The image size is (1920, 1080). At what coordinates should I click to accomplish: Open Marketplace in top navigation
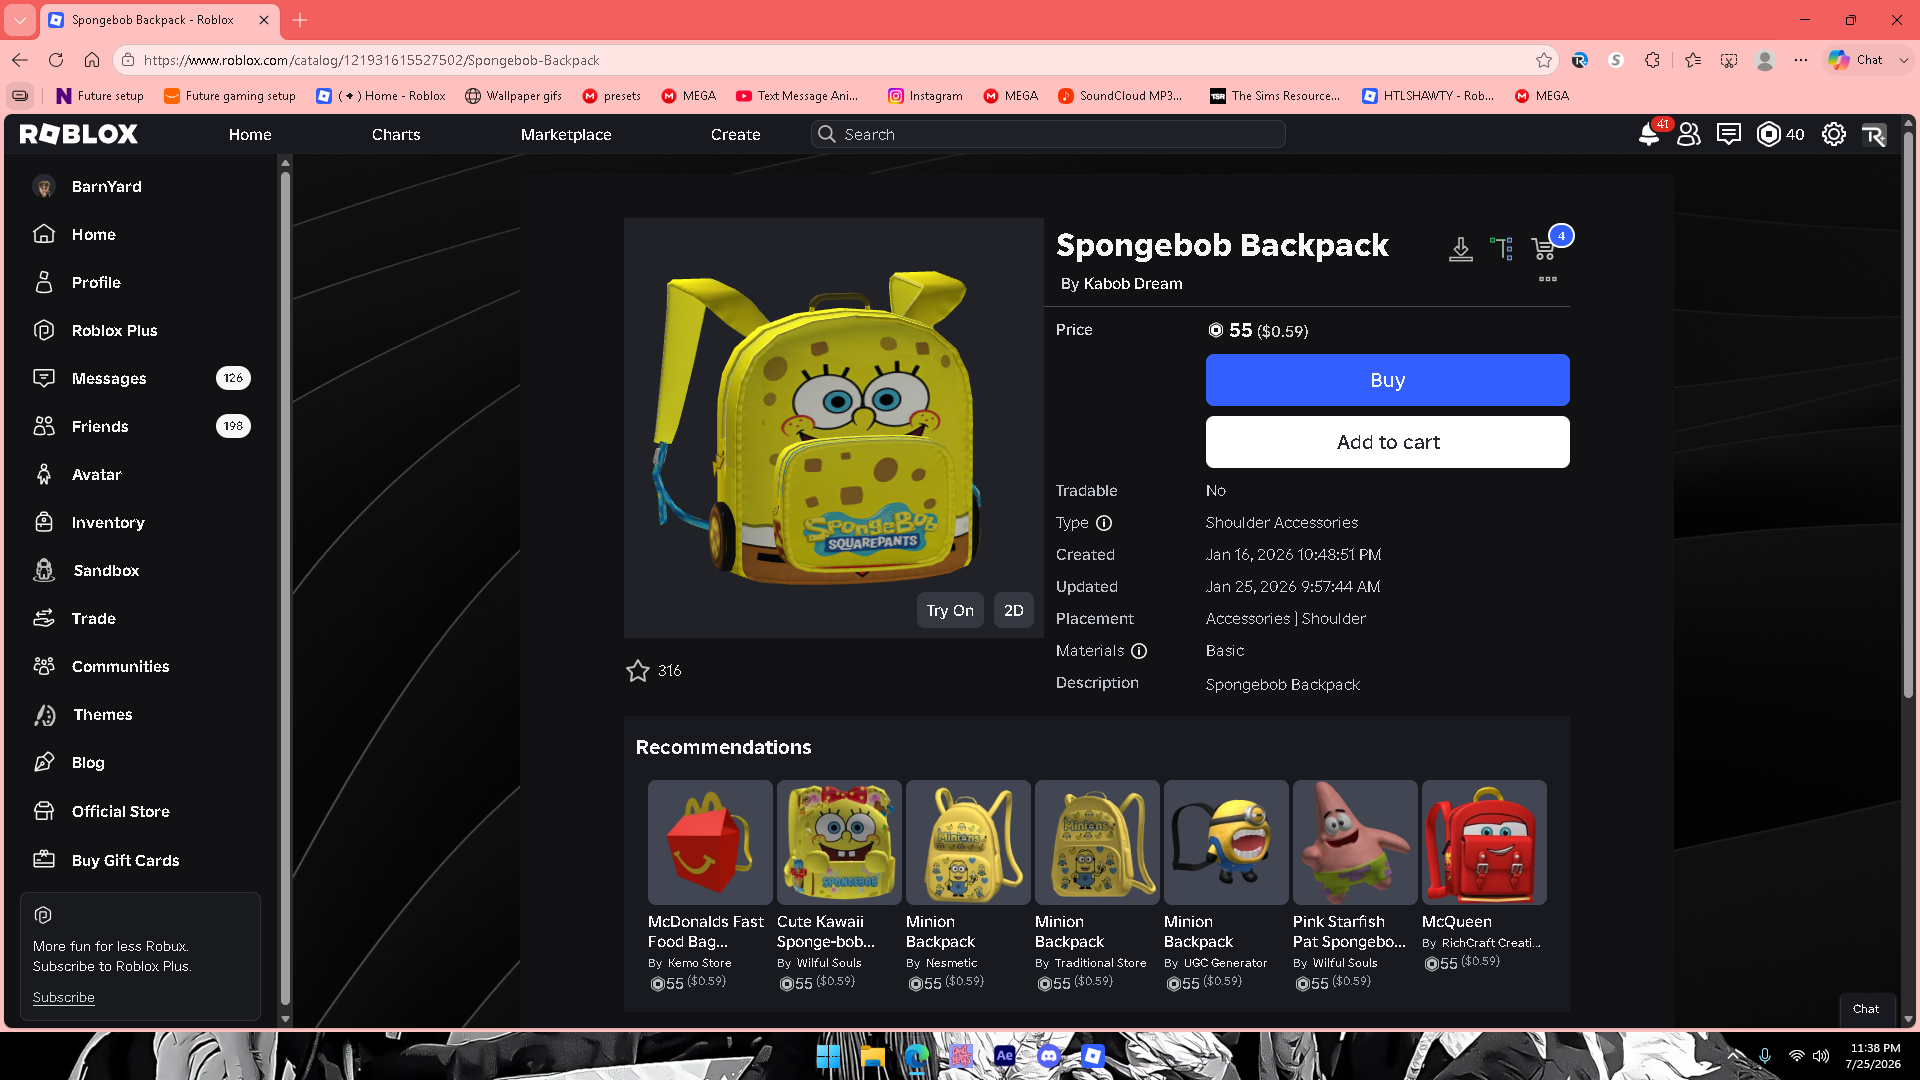tap(566, 134)
